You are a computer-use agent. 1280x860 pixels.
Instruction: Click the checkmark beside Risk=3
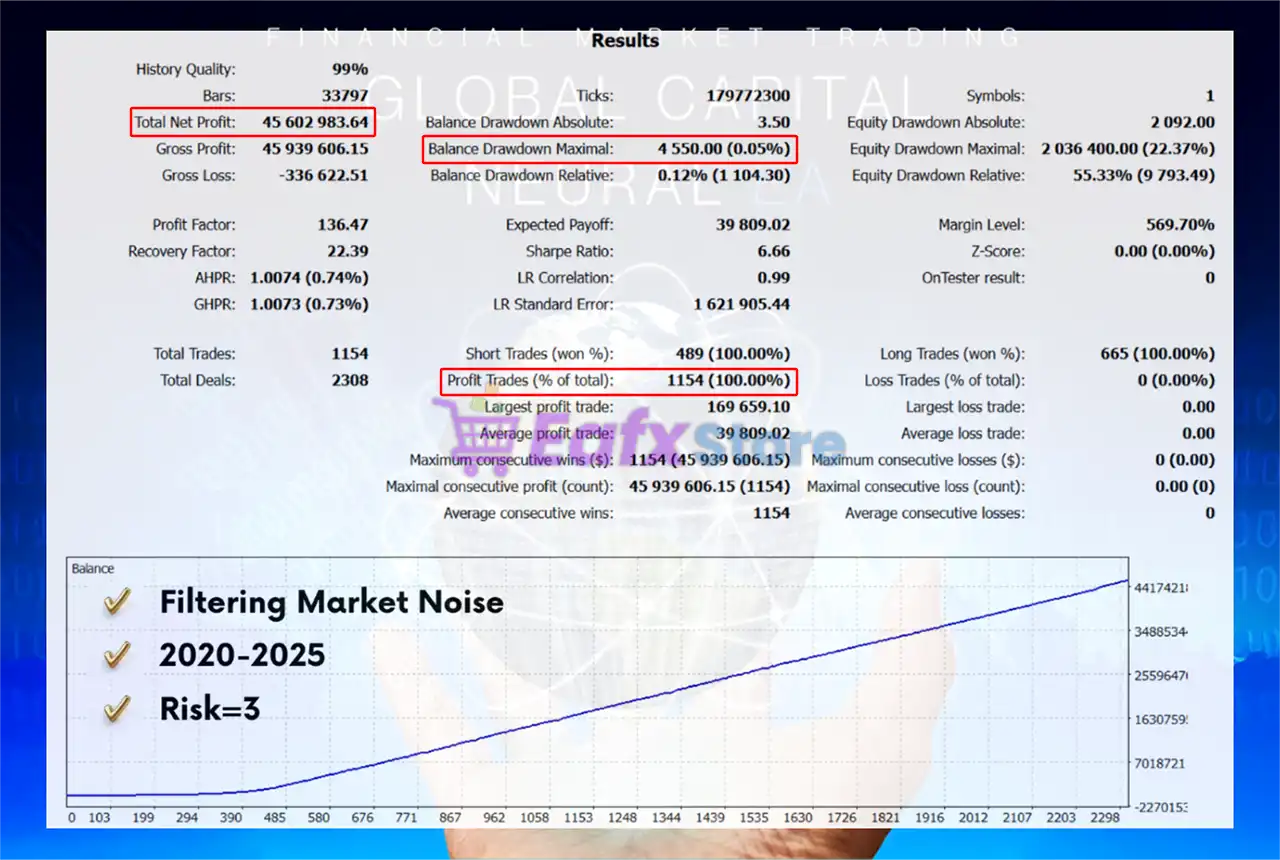point(118,709)
